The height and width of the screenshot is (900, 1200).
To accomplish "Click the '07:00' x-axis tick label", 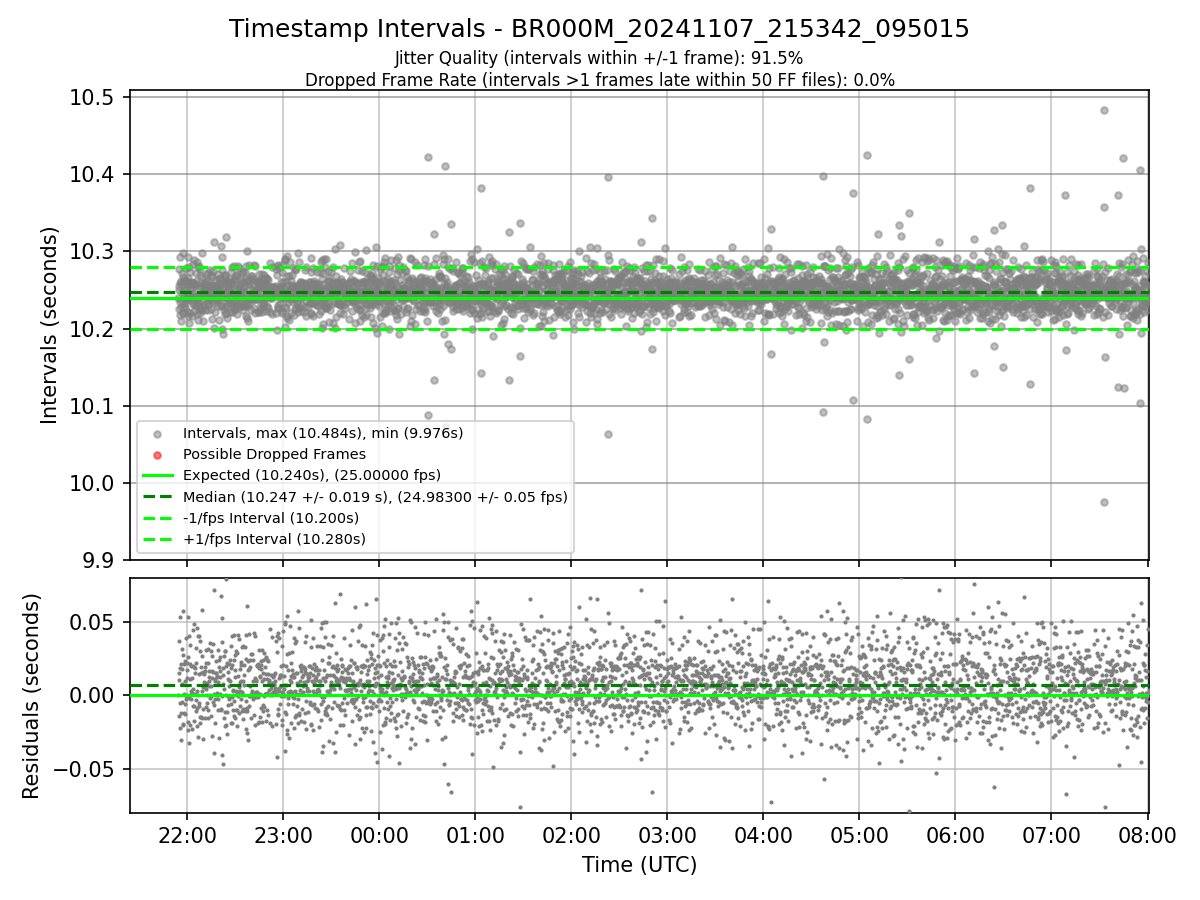I will click(1051, 836).
